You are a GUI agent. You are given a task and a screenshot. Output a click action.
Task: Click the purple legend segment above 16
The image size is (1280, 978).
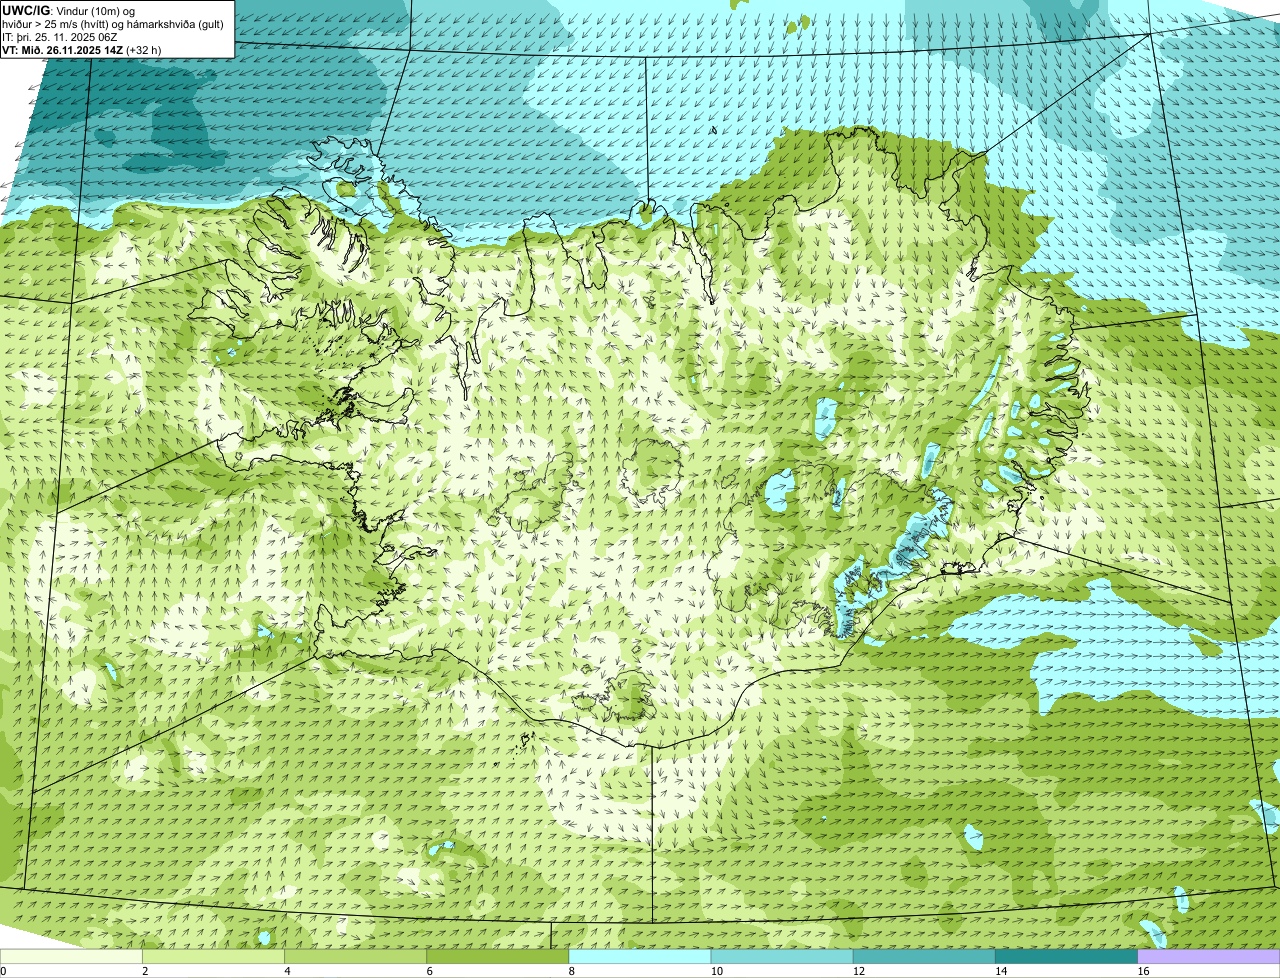[1209, 956]
